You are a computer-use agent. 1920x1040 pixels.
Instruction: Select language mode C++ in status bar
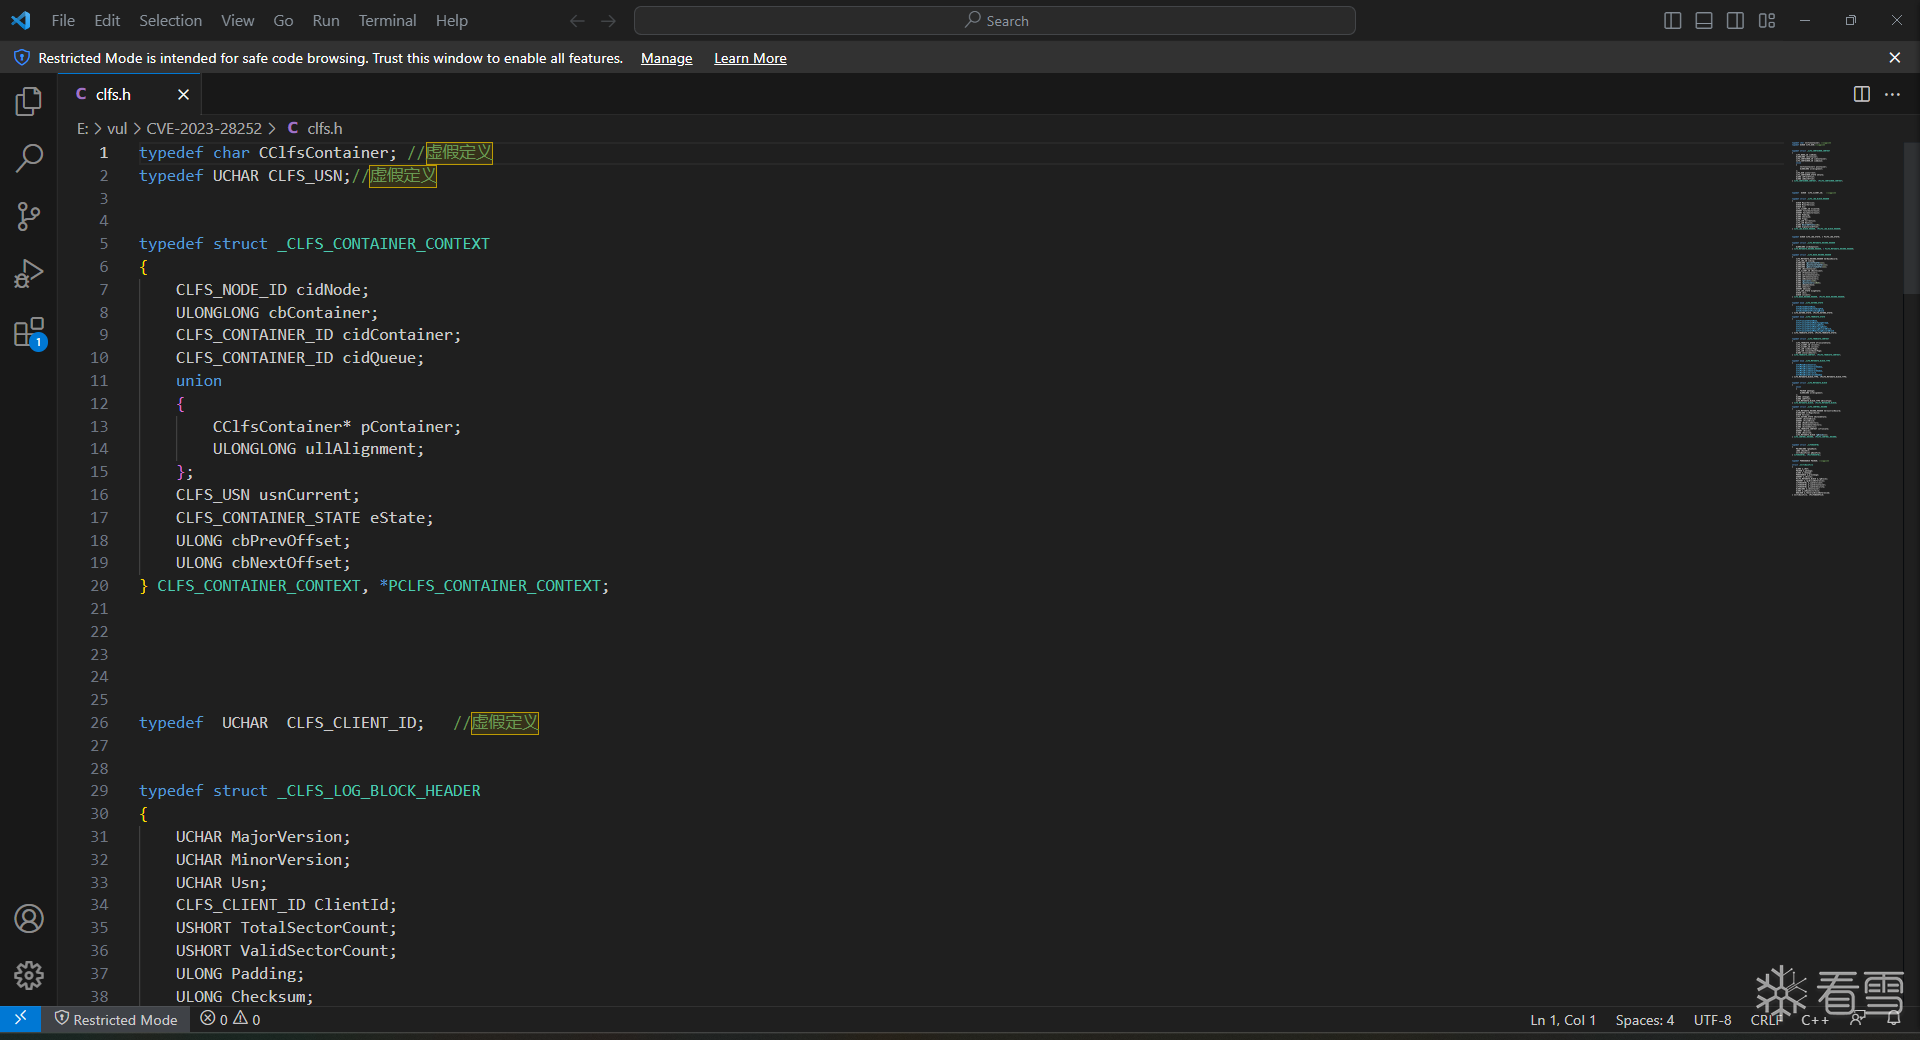click(1815, 1019)
